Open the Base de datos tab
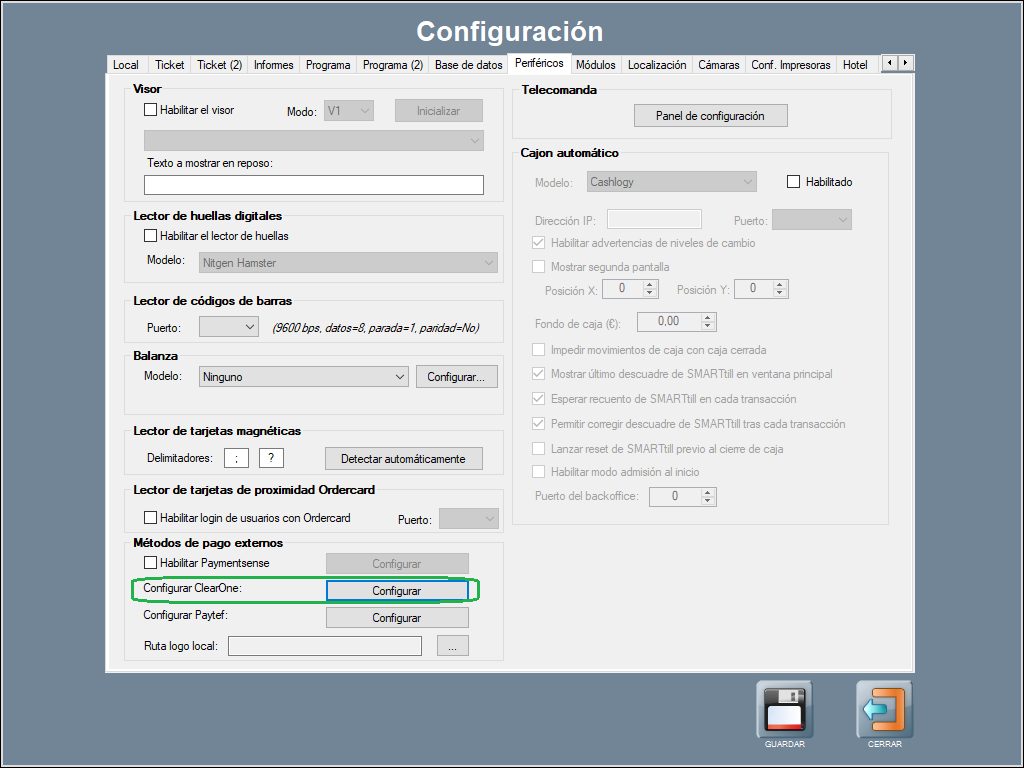1024x768 pixels. 468,65
